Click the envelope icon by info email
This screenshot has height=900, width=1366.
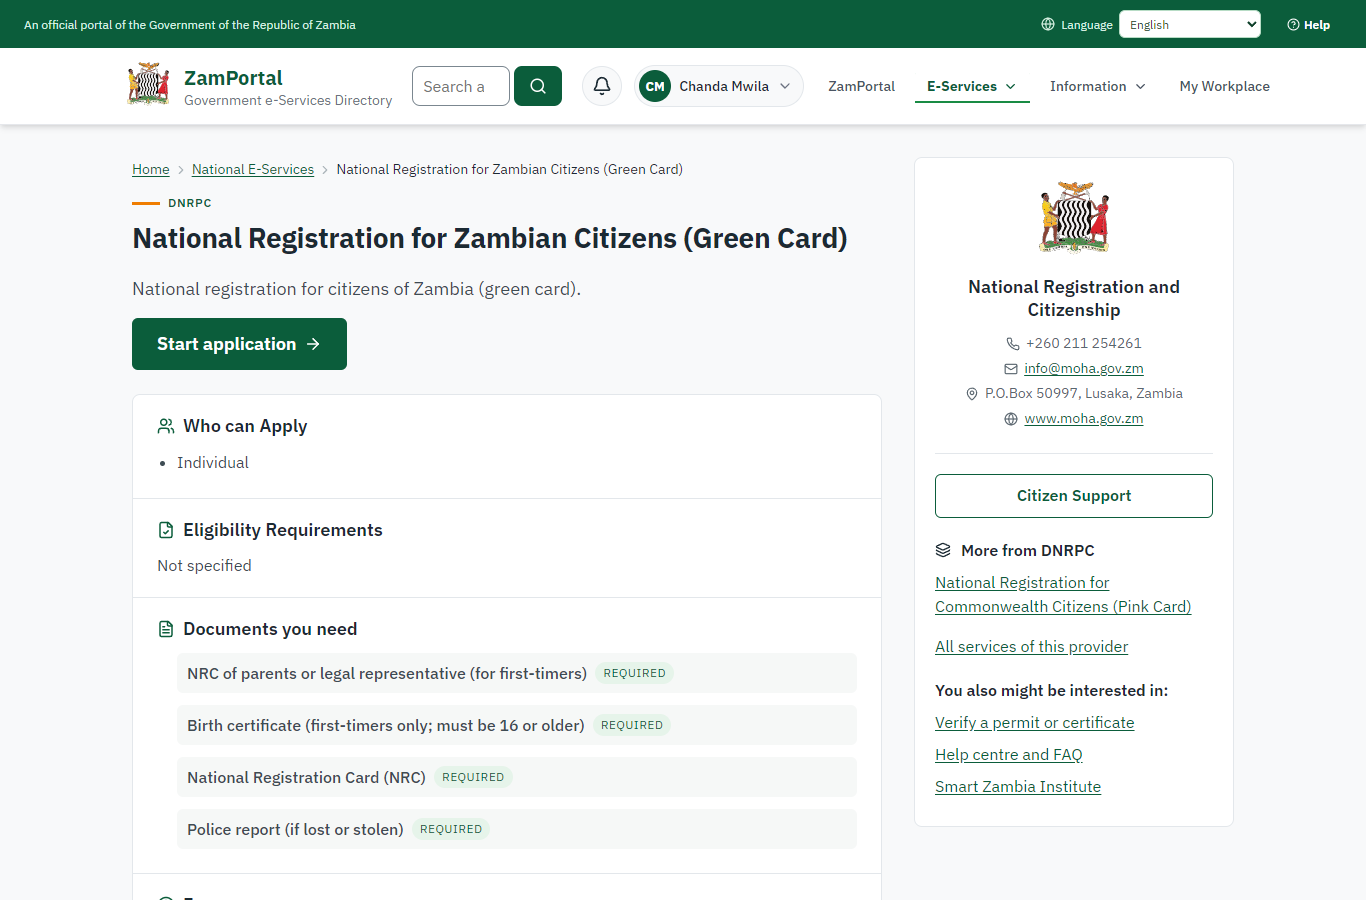click(1011, 369)
